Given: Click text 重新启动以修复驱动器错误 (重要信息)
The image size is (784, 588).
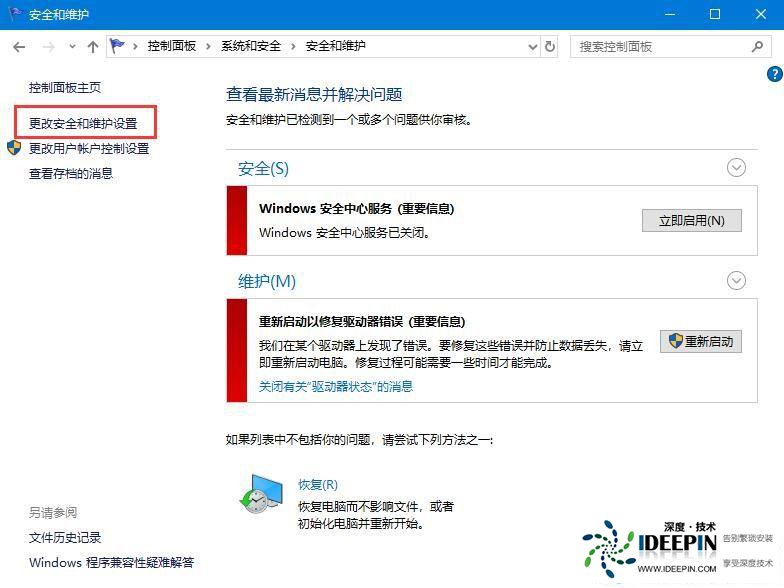Looking at the screenshot, I should [362, 322].
